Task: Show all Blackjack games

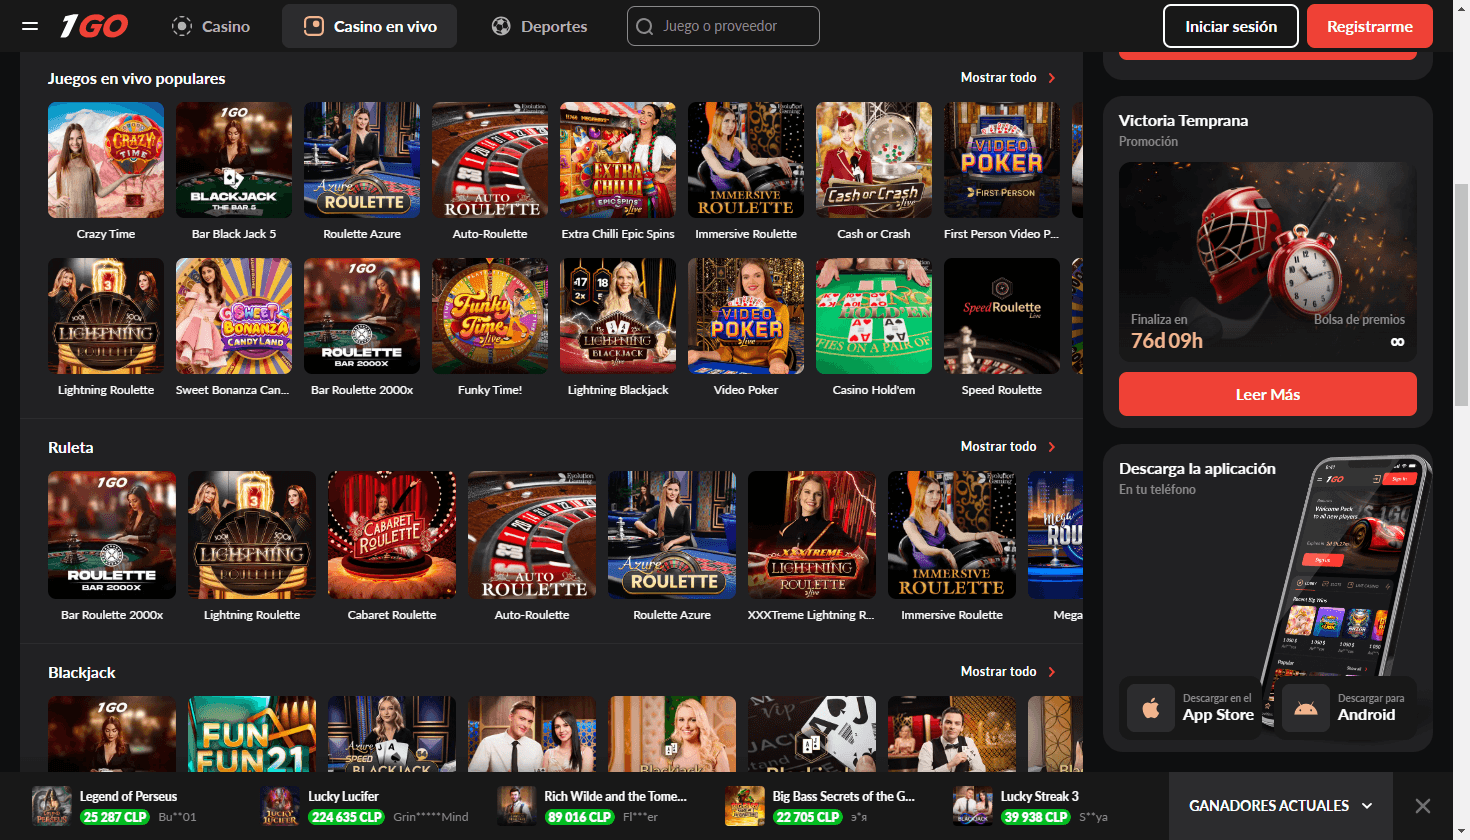Action: [1007, 672]
